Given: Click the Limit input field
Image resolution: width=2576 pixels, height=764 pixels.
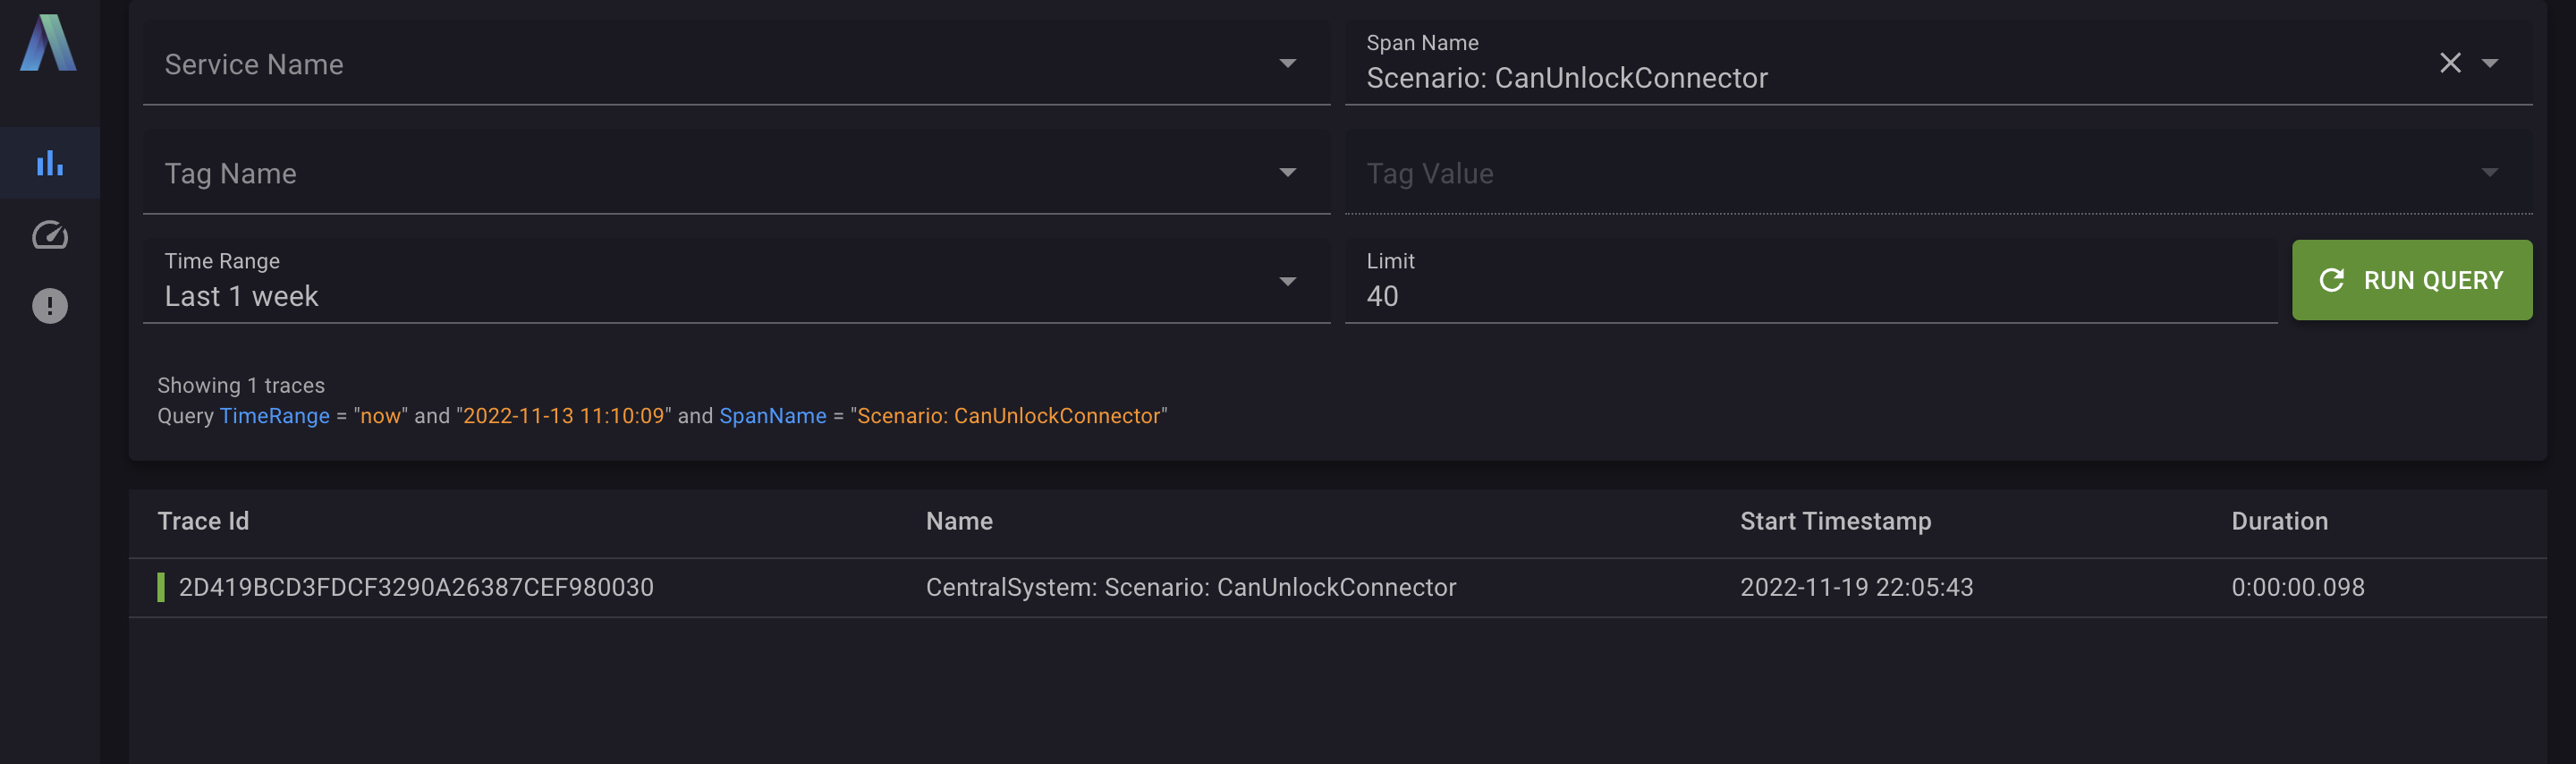Looking at the screenshot, I should click(x=1810, y=296).
